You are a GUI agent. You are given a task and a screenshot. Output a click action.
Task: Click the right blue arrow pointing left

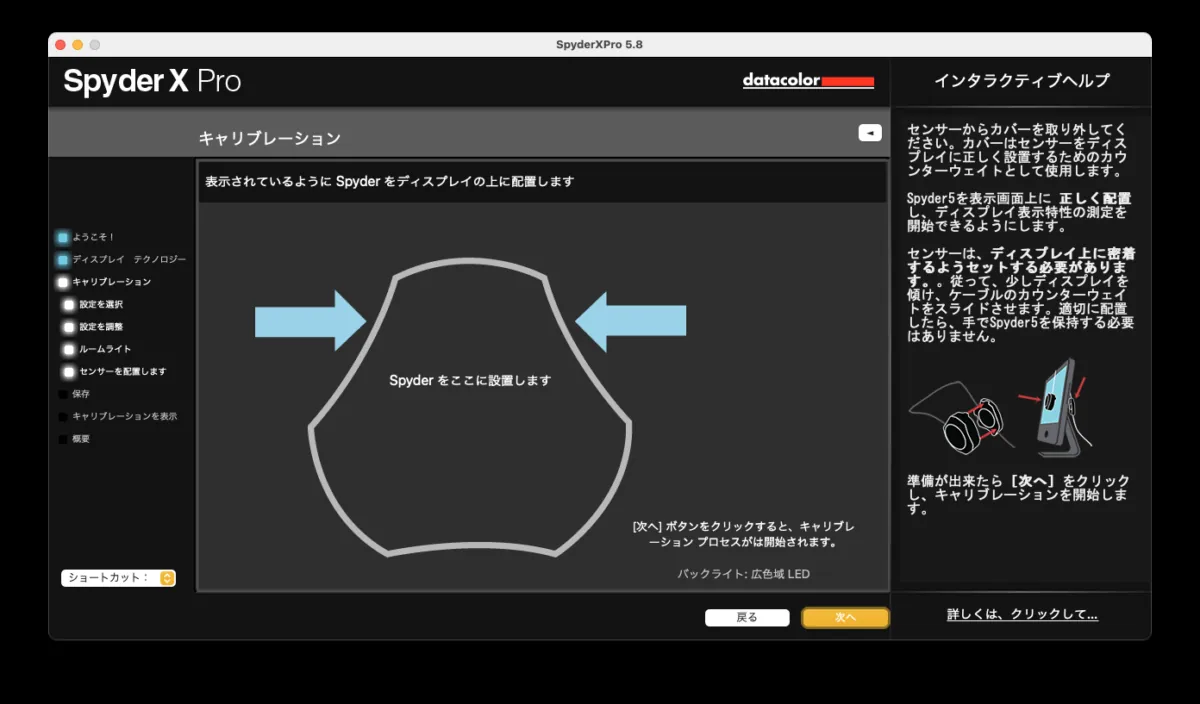point(631,321)
